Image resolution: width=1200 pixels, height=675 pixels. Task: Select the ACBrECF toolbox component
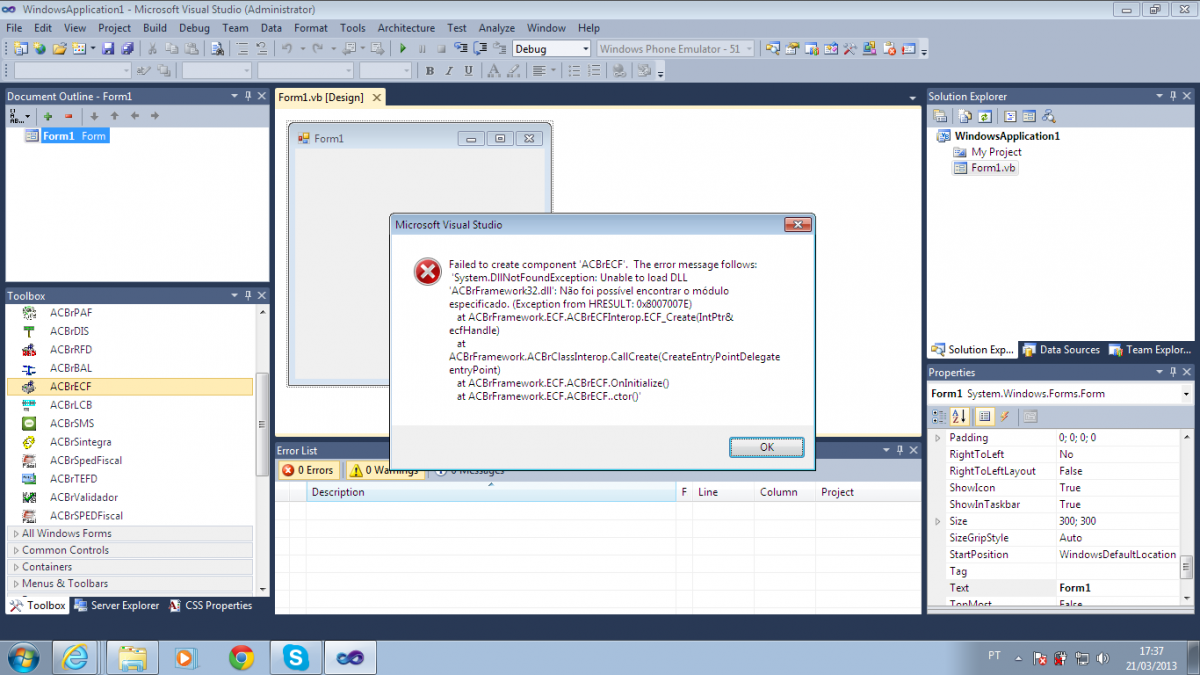coord(130,386)
